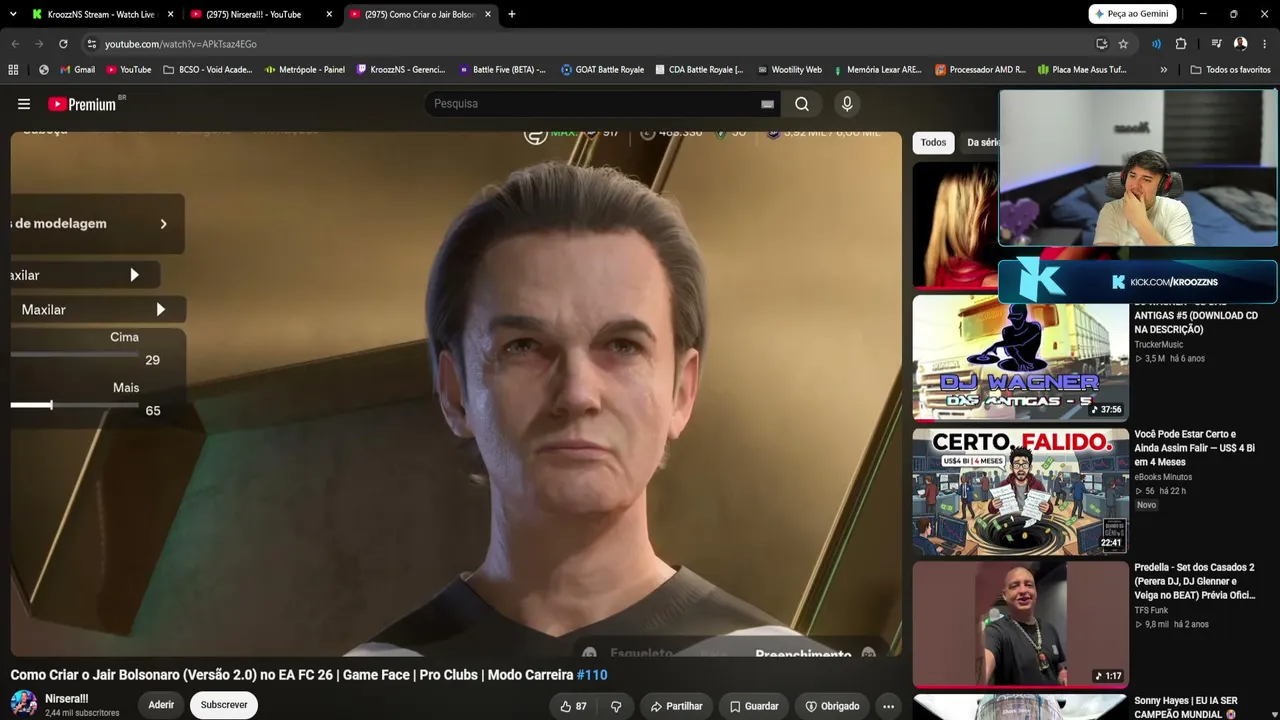This screenshot has width=1280, height=720.
Task: Open more actions ellipsis below video
Action: [888, 706]
